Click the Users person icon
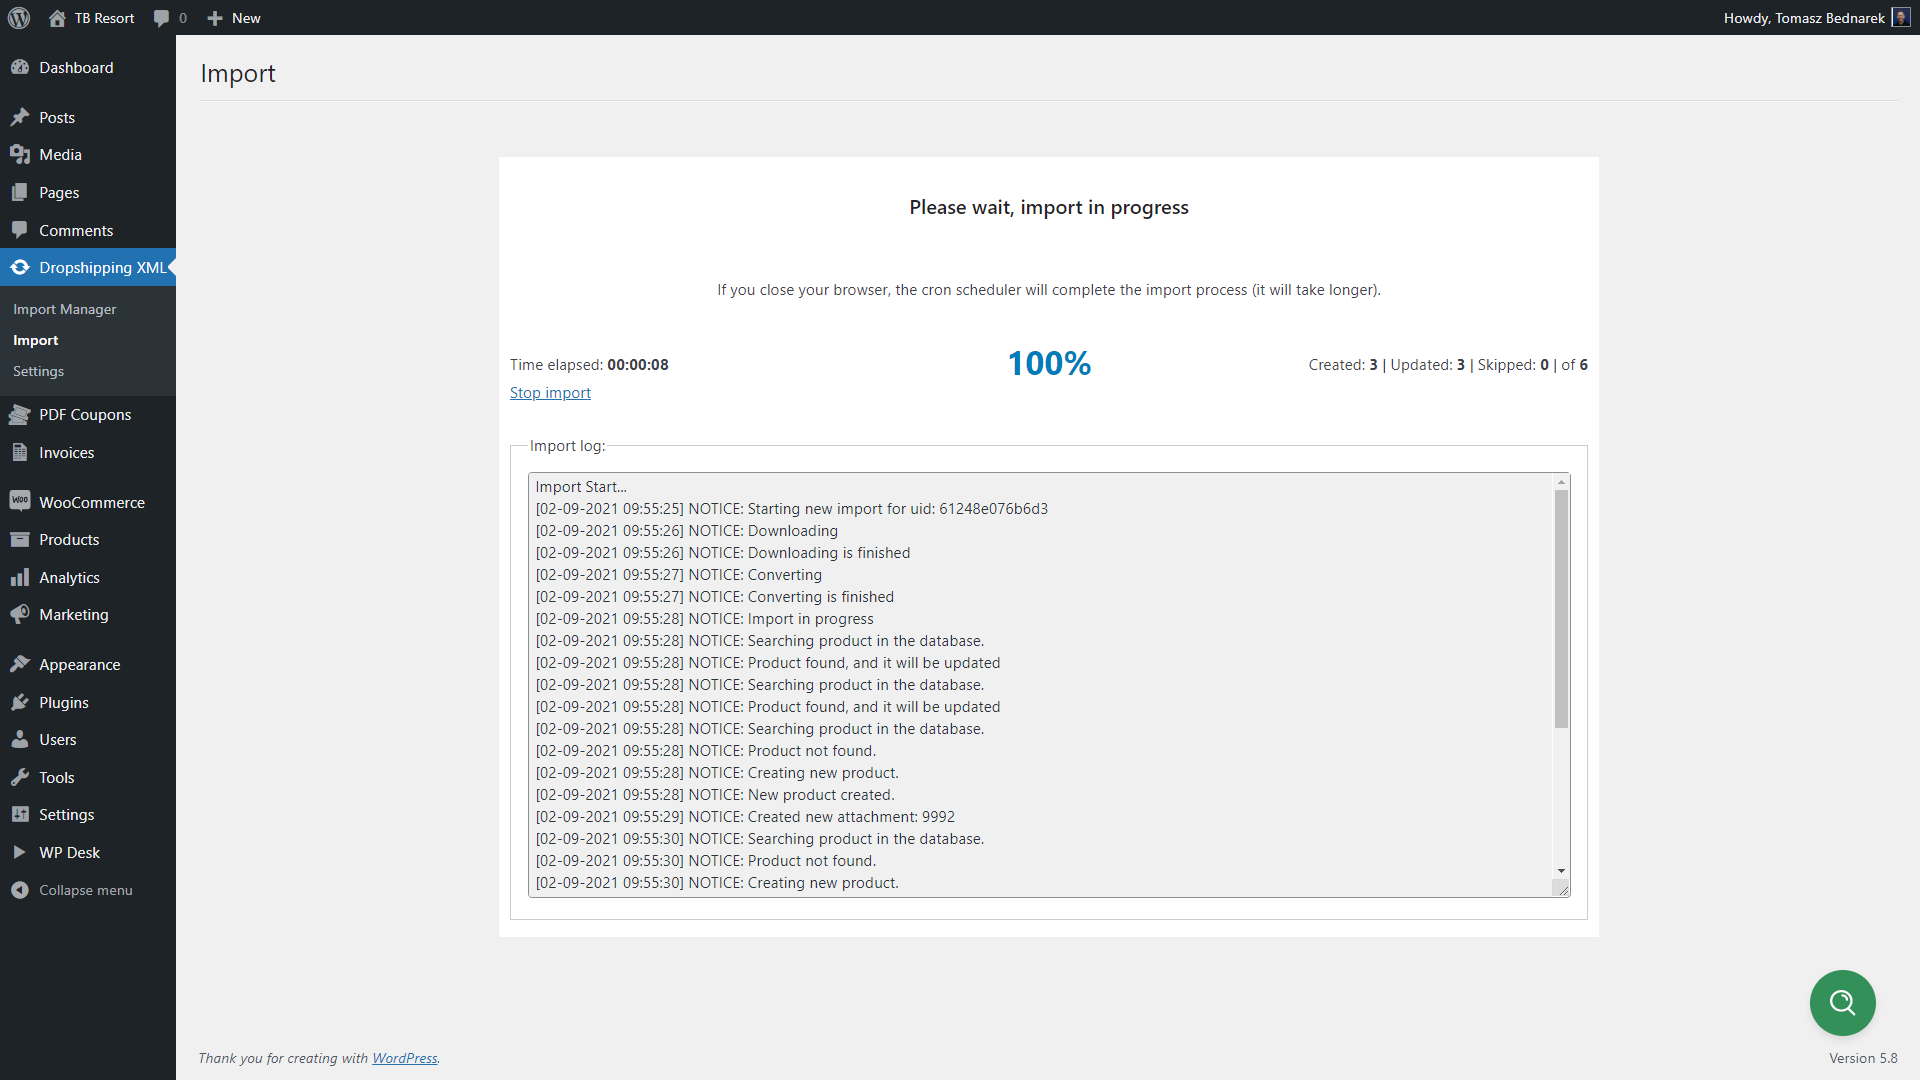This screenshot has height=1080, width=1920. tap(20, 739)
